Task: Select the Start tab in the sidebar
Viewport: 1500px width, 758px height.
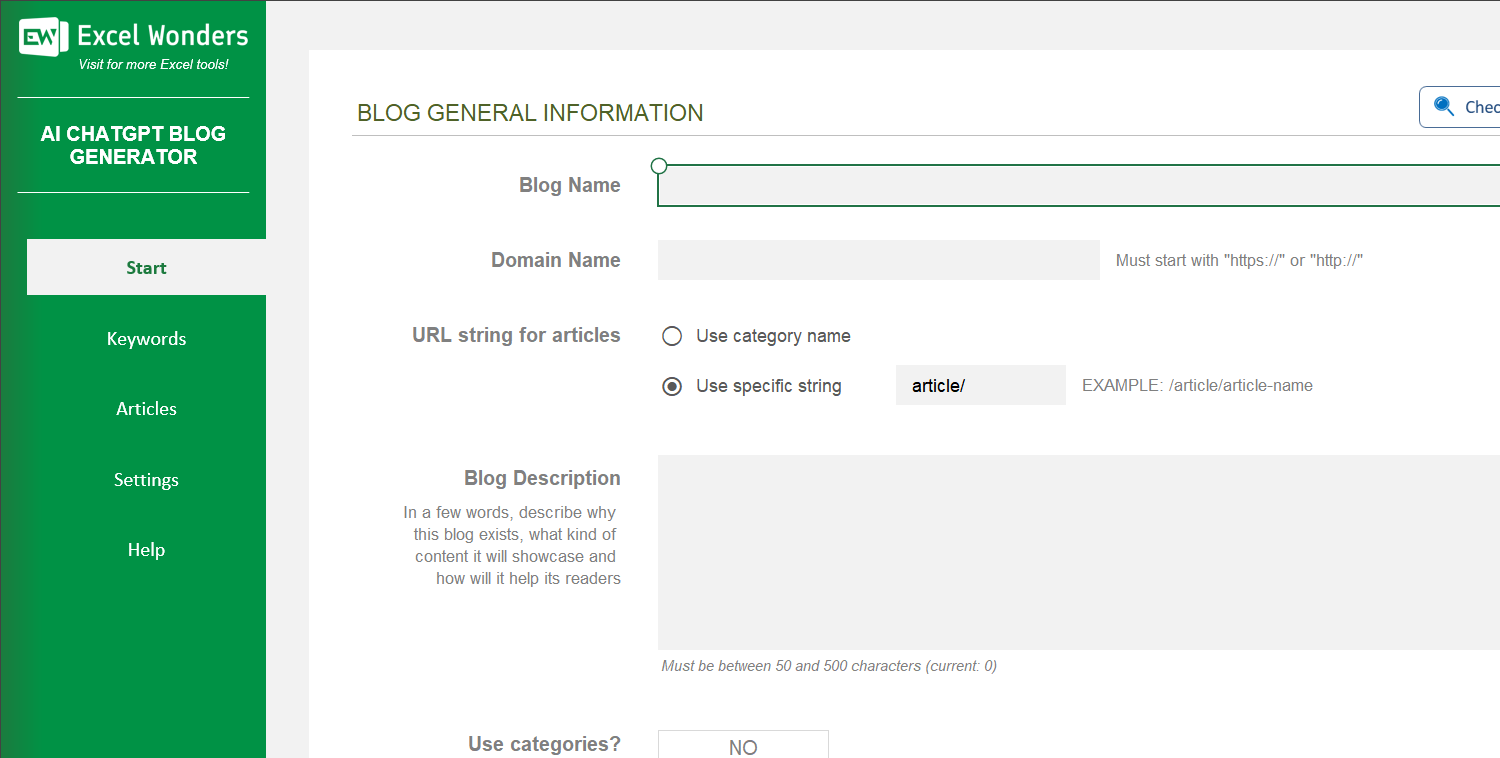Action: 146,267
